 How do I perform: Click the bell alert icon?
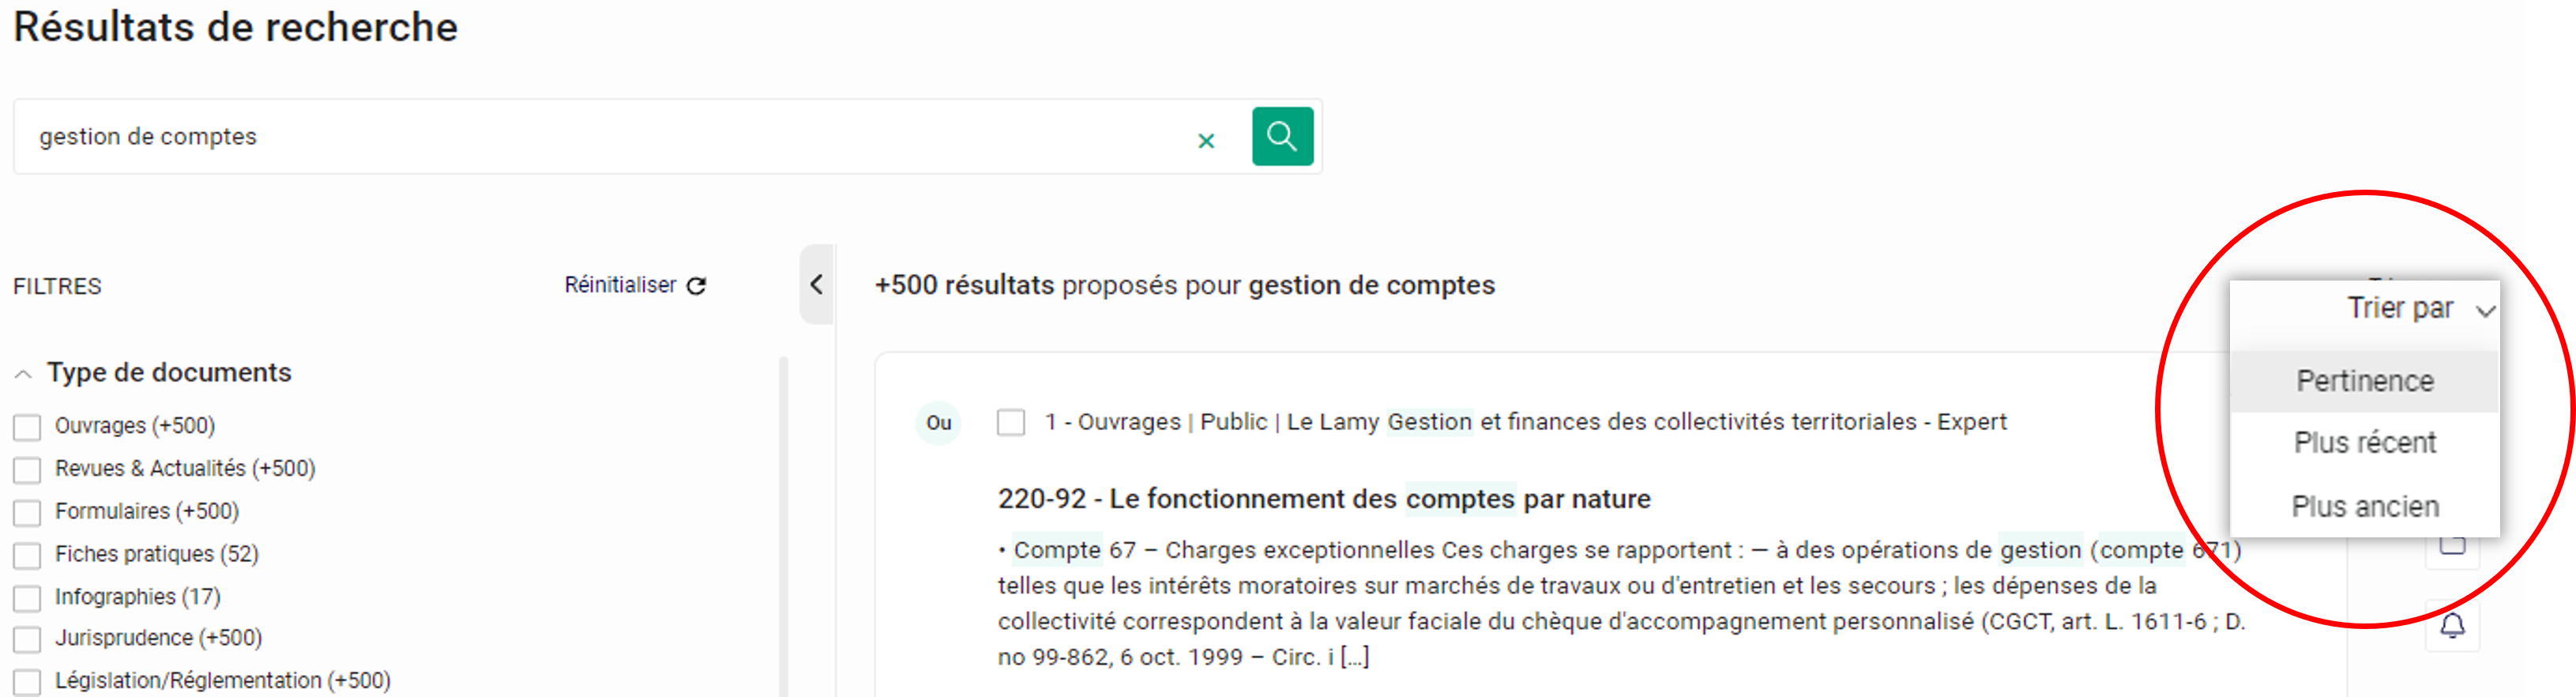point(2452,627)
